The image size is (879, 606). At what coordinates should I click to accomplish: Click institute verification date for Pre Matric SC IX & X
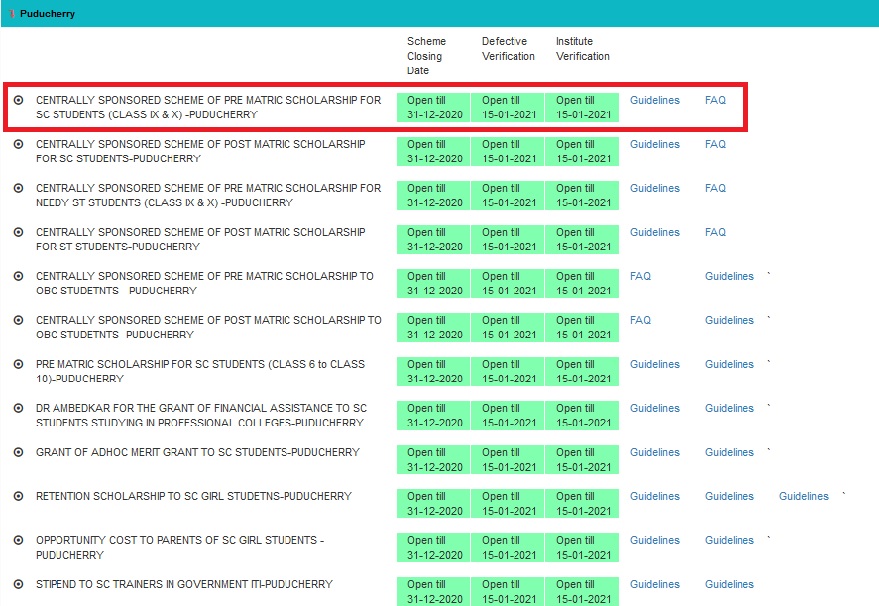(x=582, y=107)
